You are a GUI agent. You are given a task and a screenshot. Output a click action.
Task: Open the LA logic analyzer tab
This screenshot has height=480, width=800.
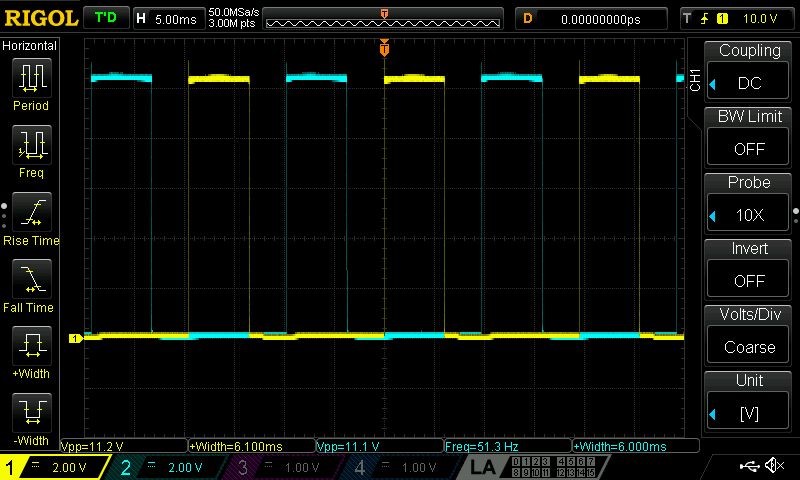coord(482,467)
